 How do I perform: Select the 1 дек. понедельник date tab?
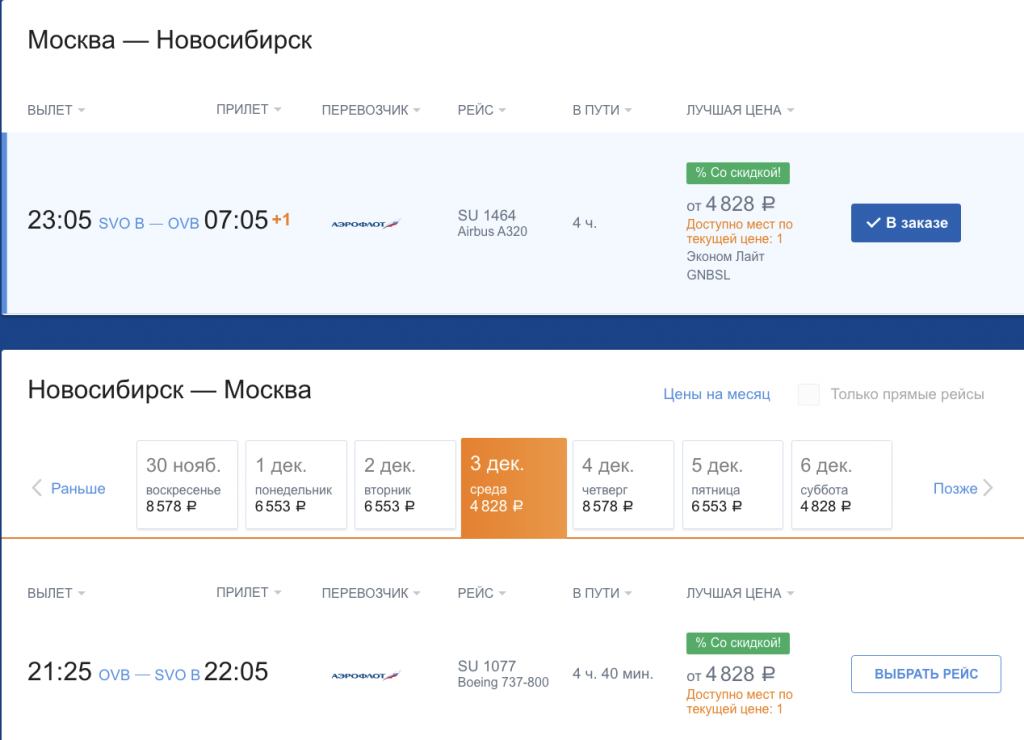pyautogui.click(x=296, y=485)
